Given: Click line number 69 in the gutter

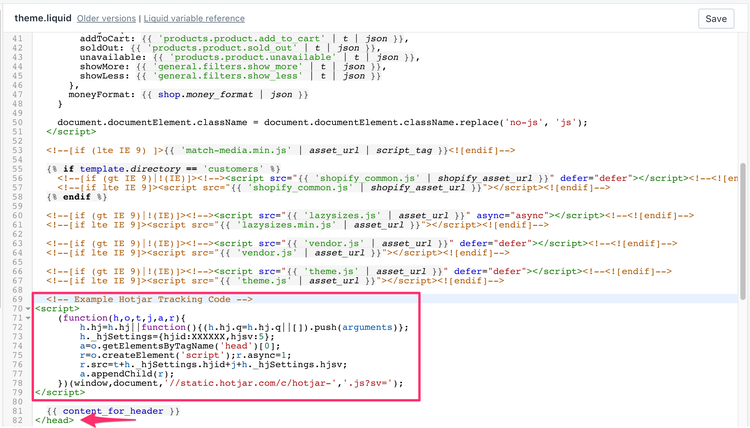Looking at the screenshot, I should (17, 299).
